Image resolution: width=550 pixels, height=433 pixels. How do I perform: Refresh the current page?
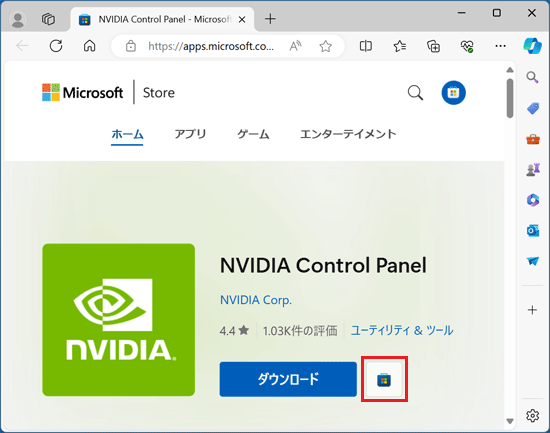tap(56, 46)
